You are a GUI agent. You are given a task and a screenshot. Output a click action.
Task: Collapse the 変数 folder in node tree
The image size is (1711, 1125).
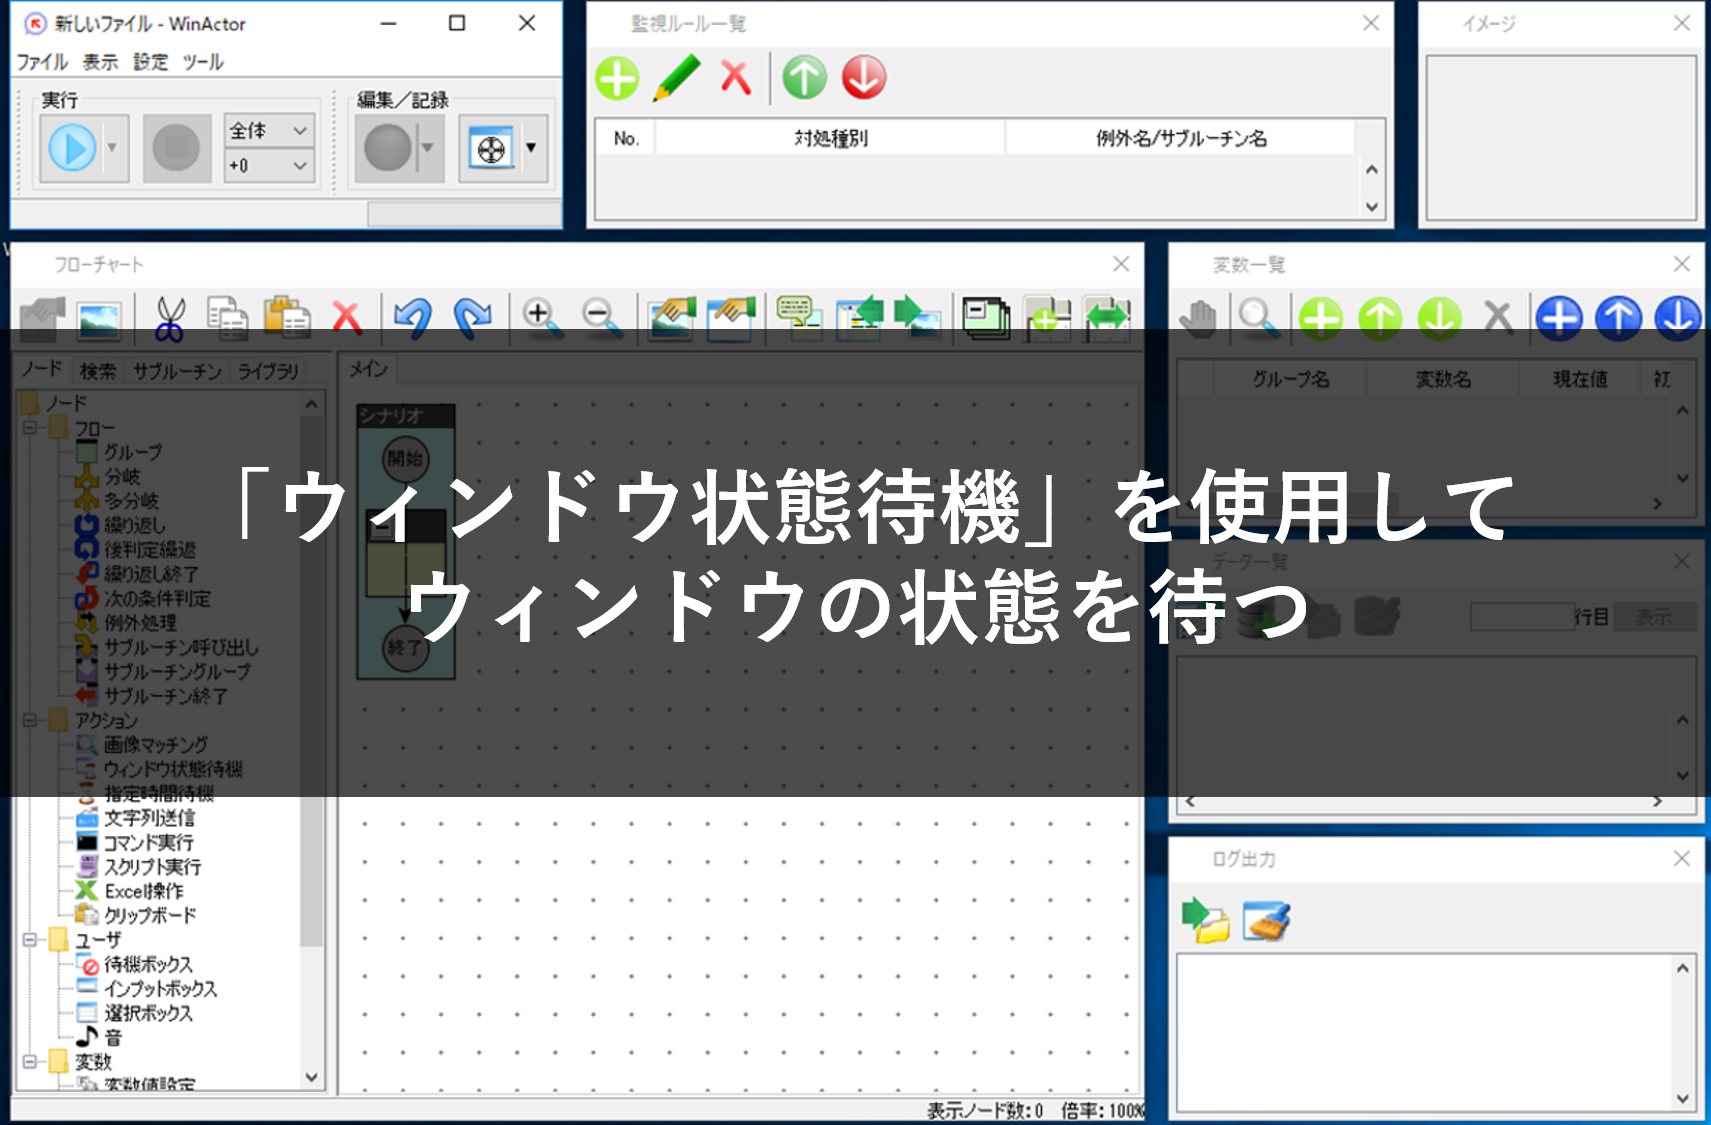coord(30,1062)
